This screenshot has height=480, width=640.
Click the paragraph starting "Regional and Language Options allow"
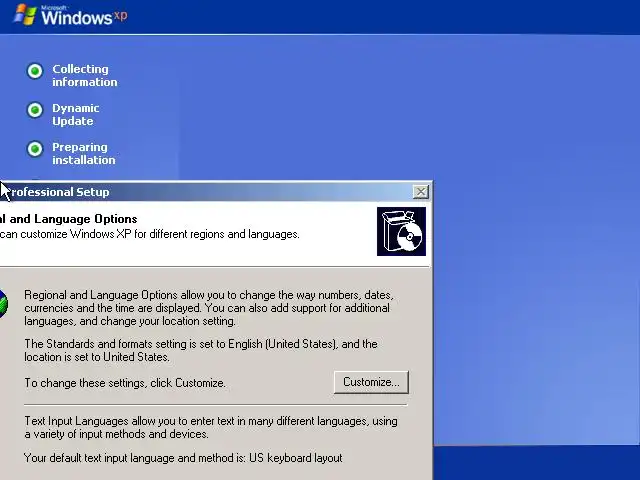209,308
